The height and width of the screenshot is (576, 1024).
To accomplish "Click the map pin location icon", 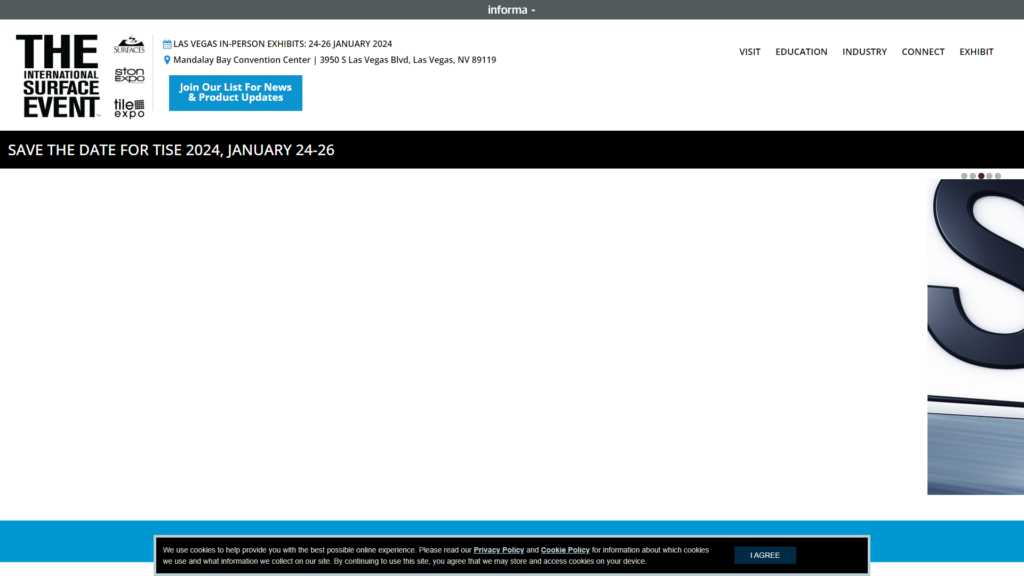I will pos(167,60).
